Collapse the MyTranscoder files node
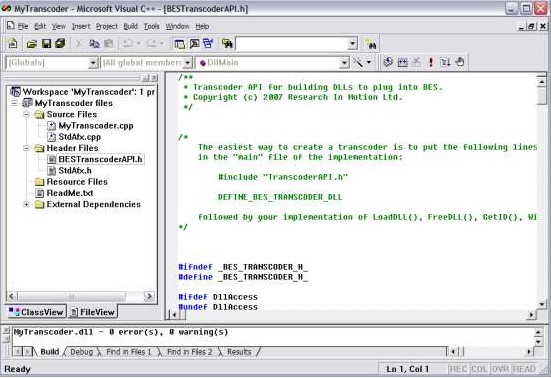The height and width of the screenshot is (378, 551). [x=14, y=103]
